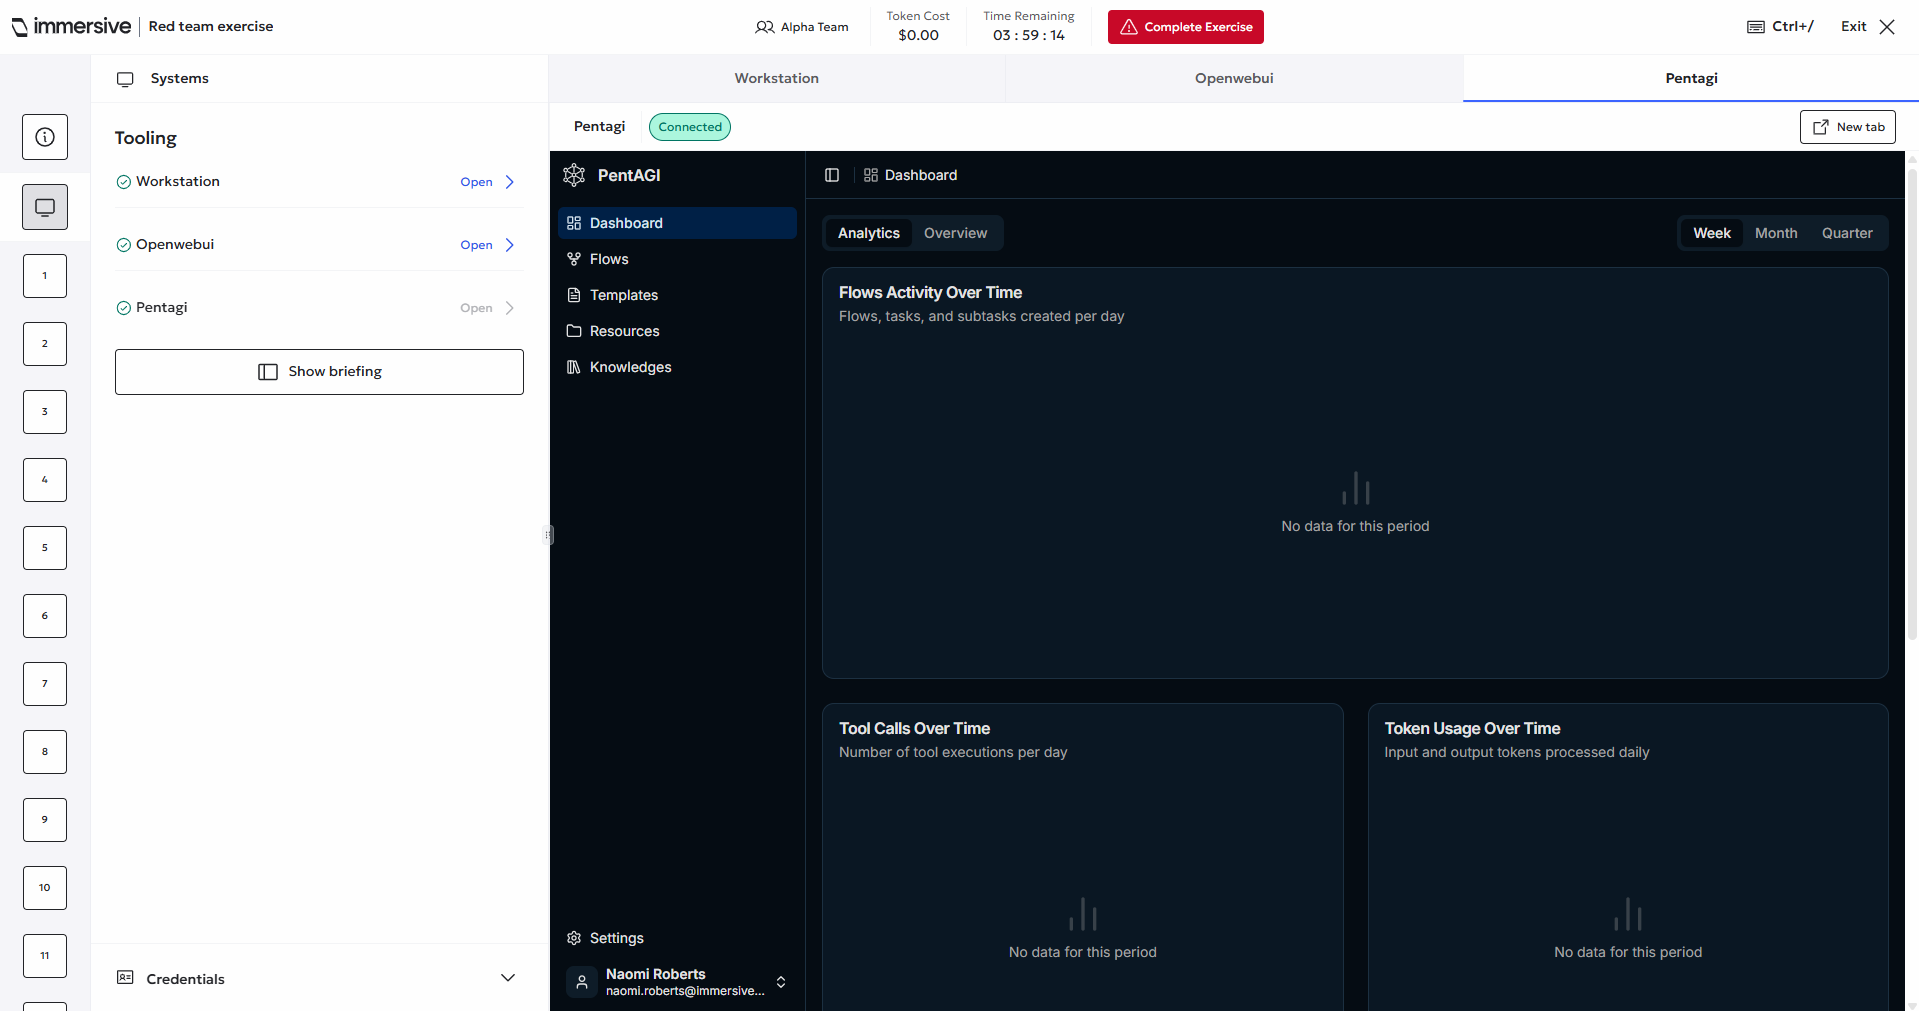
Task: Go to task step 10
Action: (x=45, y=888)
